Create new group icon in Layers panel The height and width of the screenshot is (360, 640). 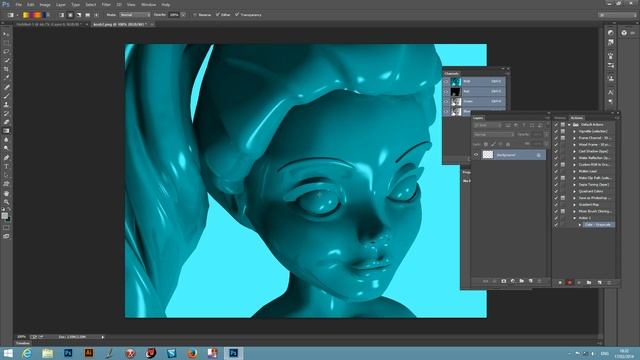(x=522, y=281)
